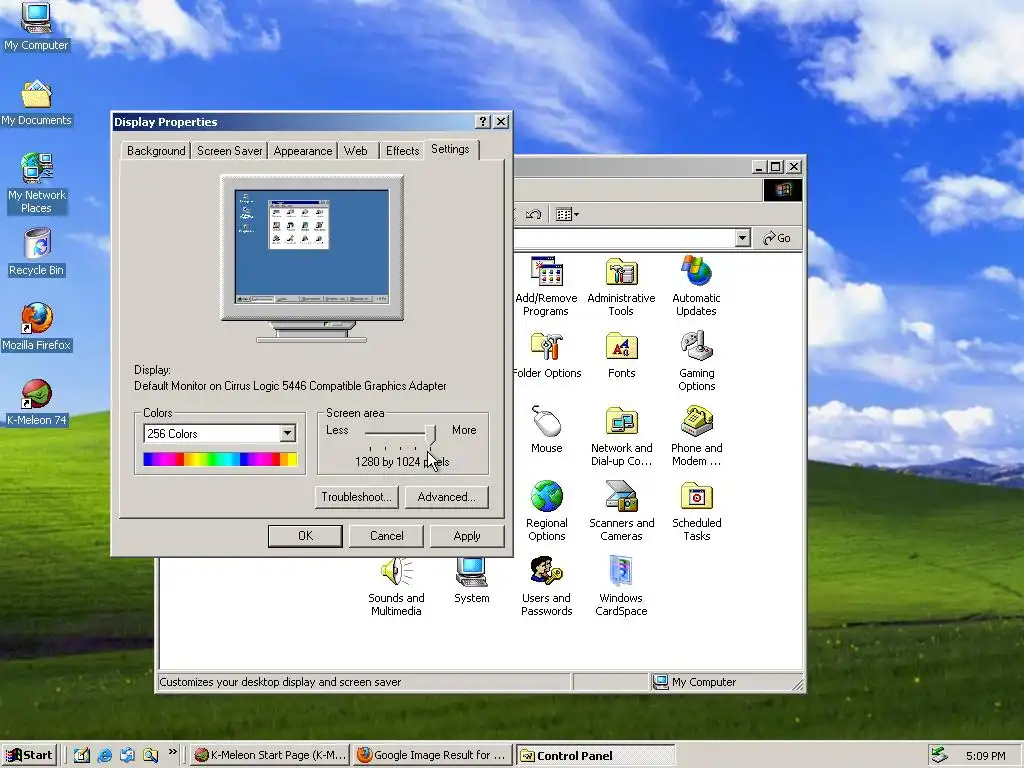The image size is (1024, 768).
Task: Select Mozilla Firefox desktop shortcut
Action: pyautogui.click(x=36, y=327)
